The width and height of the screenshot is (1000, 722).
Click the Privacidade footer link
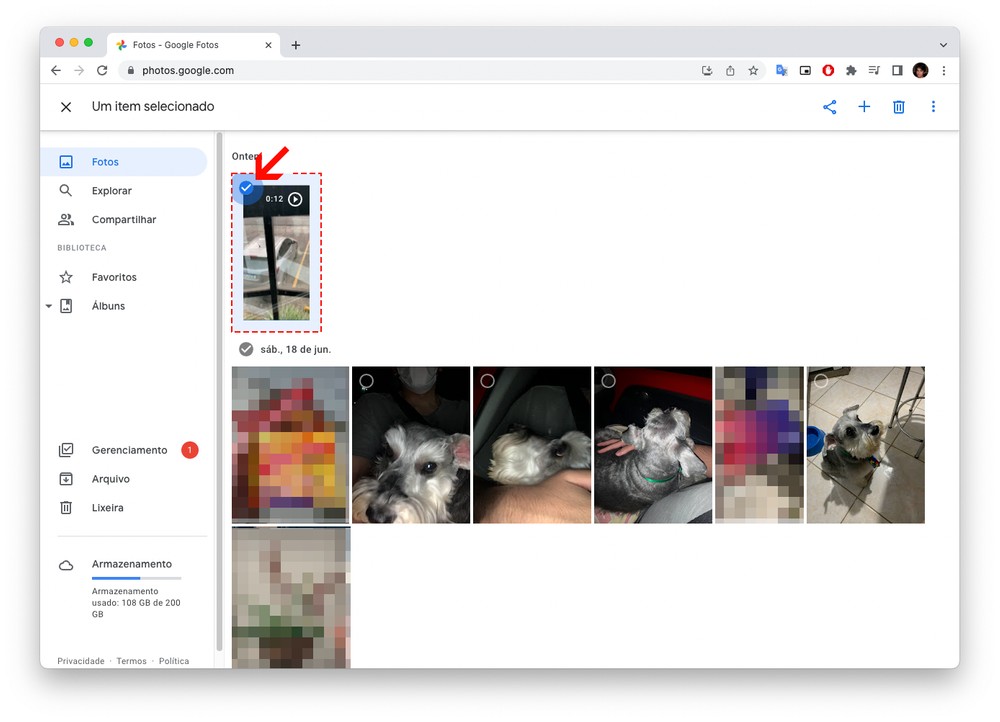point(81,661)
